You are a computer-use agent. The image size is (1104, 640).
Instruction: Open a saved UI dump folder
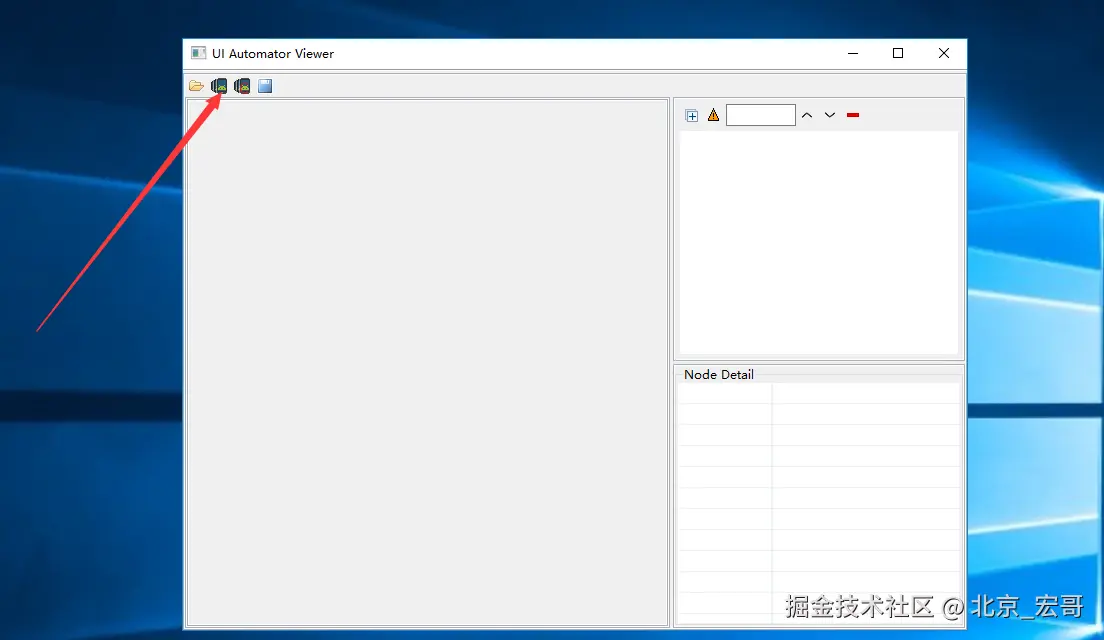(x=196, y=86)
